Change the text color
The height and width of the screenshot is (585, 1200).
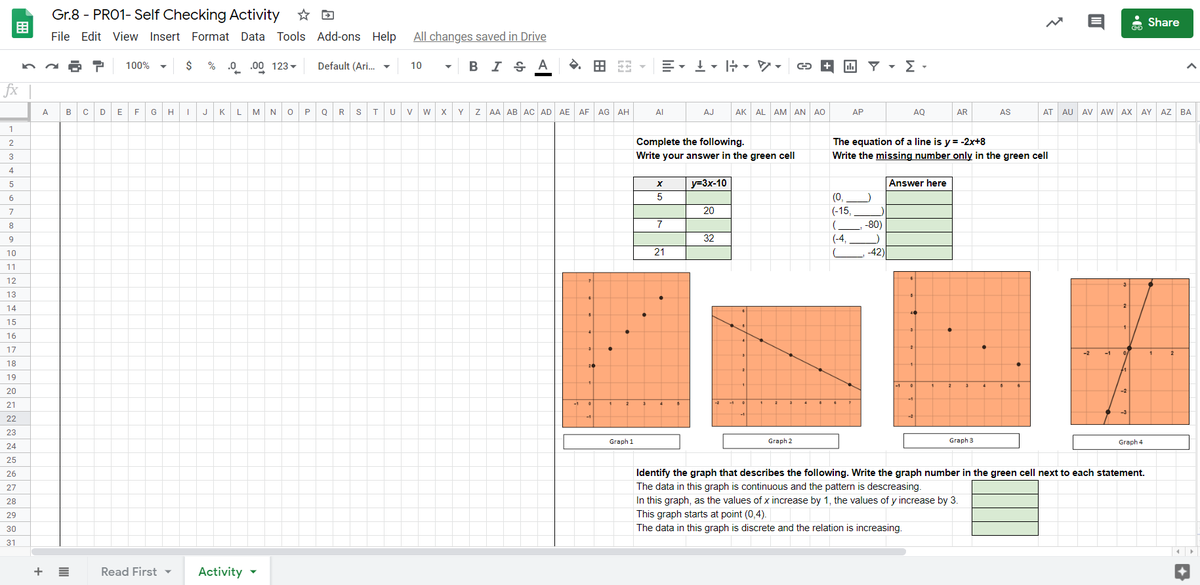point(543,65)
